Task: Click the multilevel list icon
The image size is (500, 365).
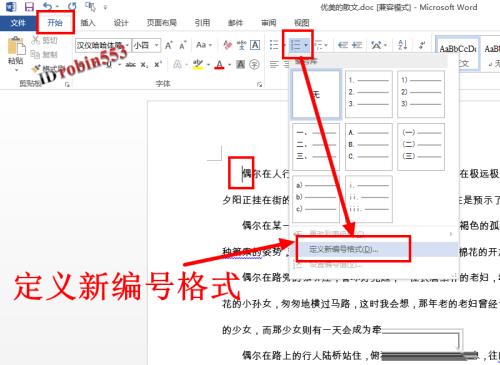Action: 319,45
